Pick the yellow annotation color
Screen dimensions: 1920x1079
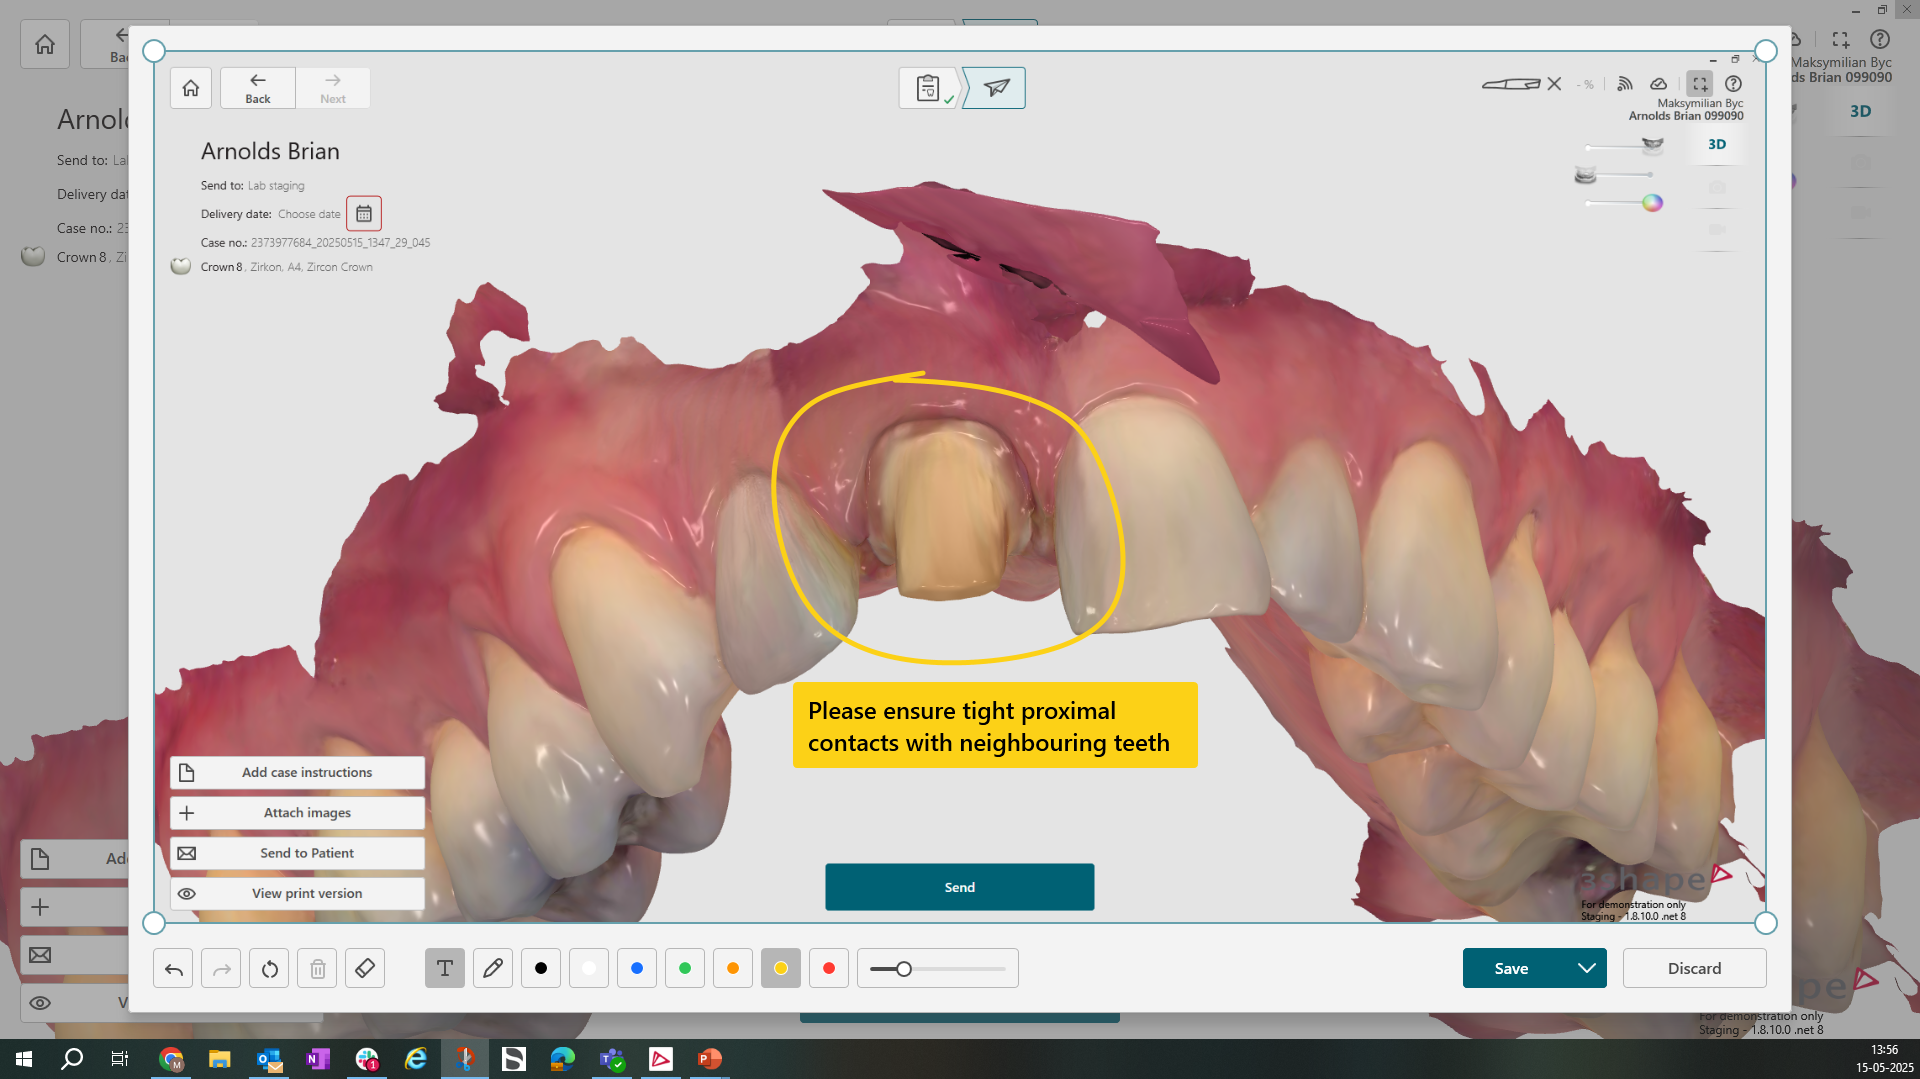(781, 968)
